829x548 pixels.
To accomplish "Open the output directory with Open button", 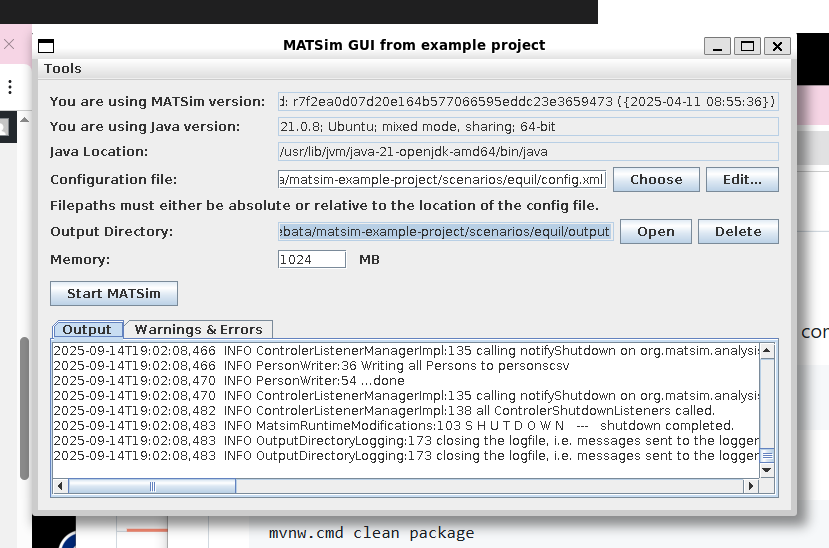I will [x=656, y=231].
